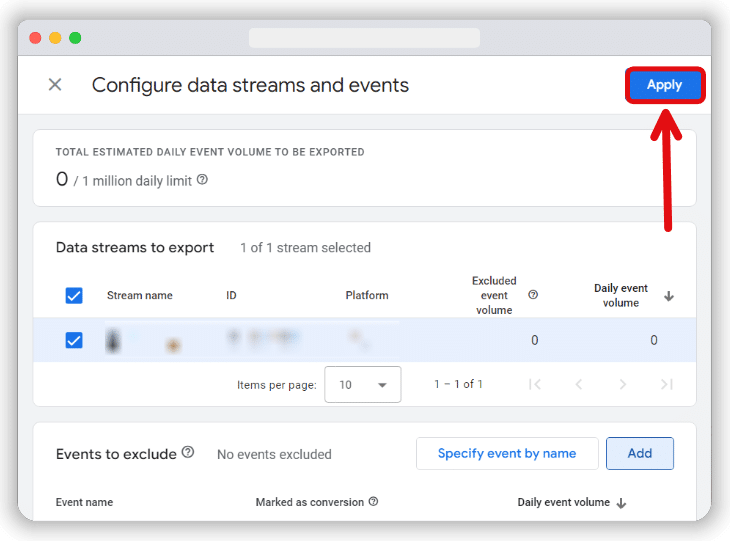Click the yellow macOS minimize window button
This screenshot has width=730, height=541.
[55, 38]
